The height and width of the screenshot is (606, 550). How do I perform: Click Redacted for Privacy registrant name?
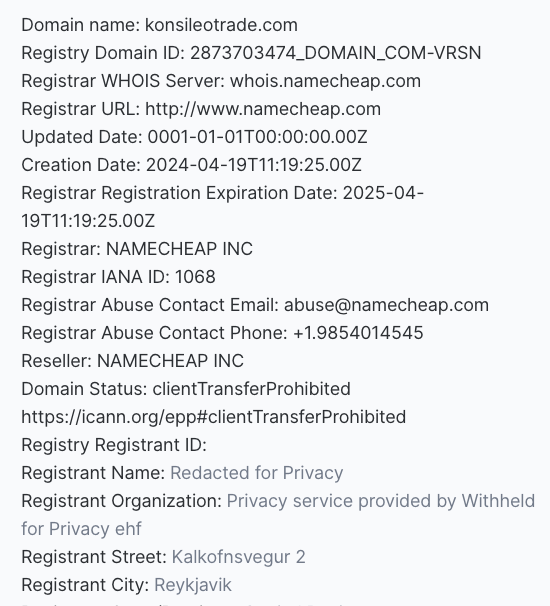click(257, 473)
